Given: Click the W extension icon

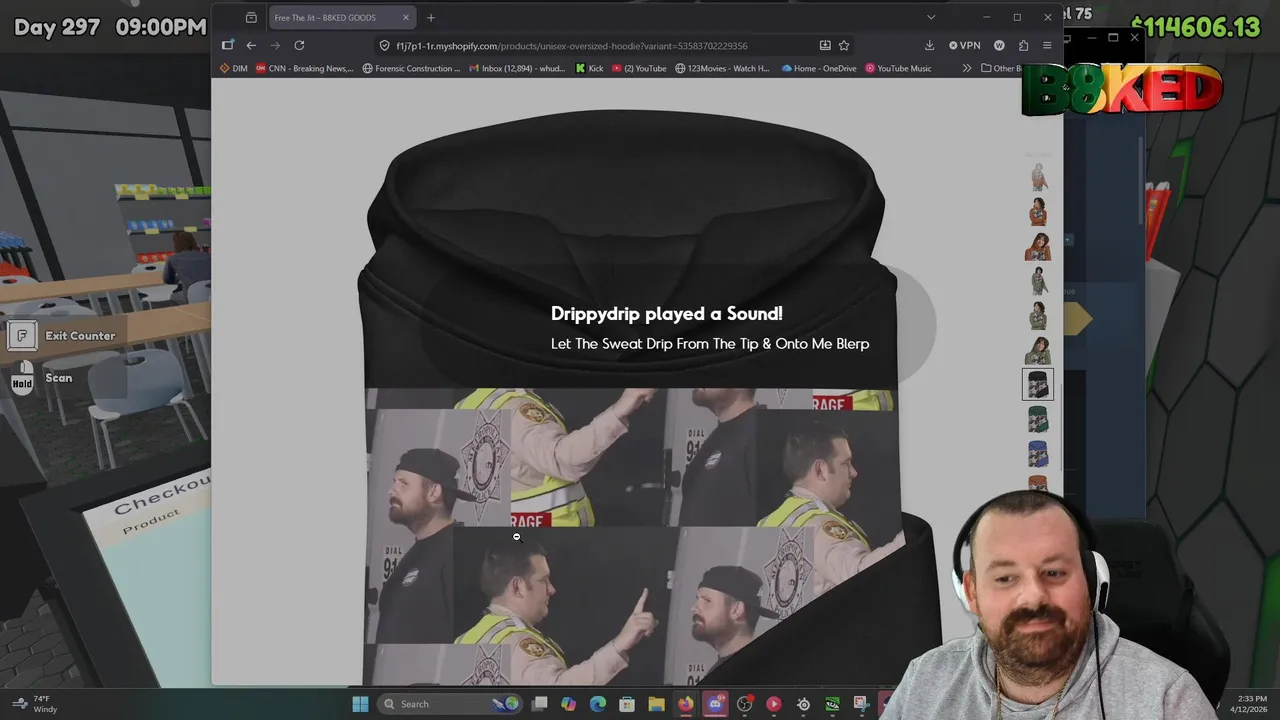Looking at the screenshot, I should click(x=999, y=45).
